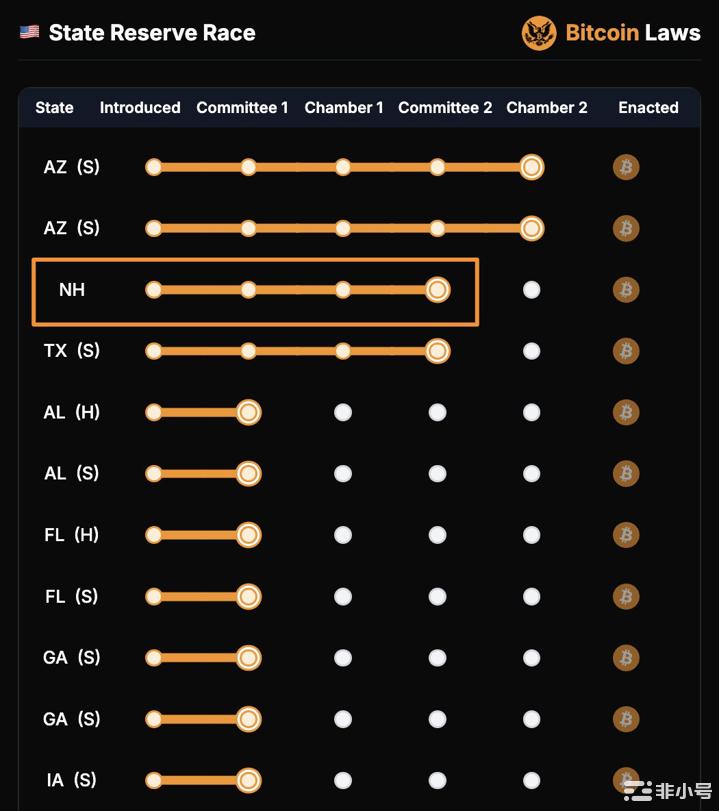Click the Committee 2 ringed marker for NH

tap(438, 290)
